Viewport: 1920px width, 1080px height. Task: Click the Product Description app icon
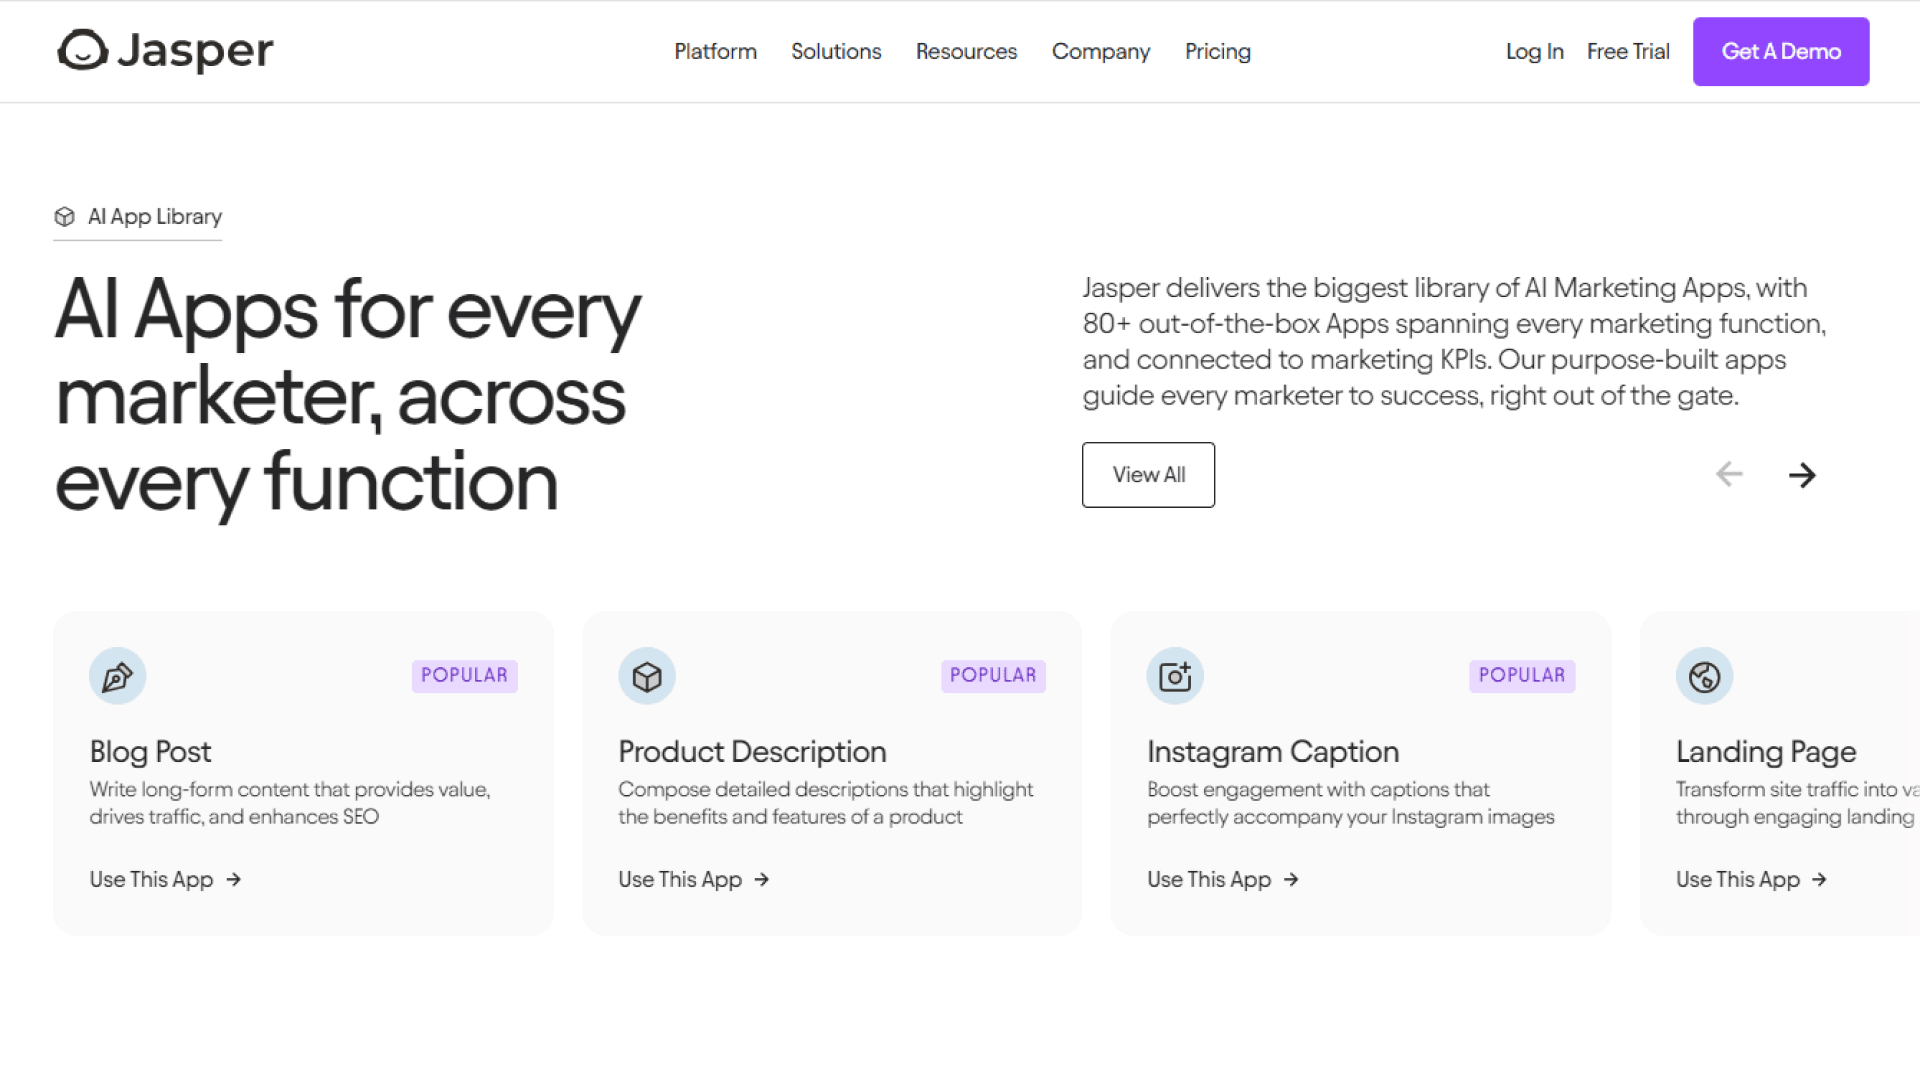(646, 675)
